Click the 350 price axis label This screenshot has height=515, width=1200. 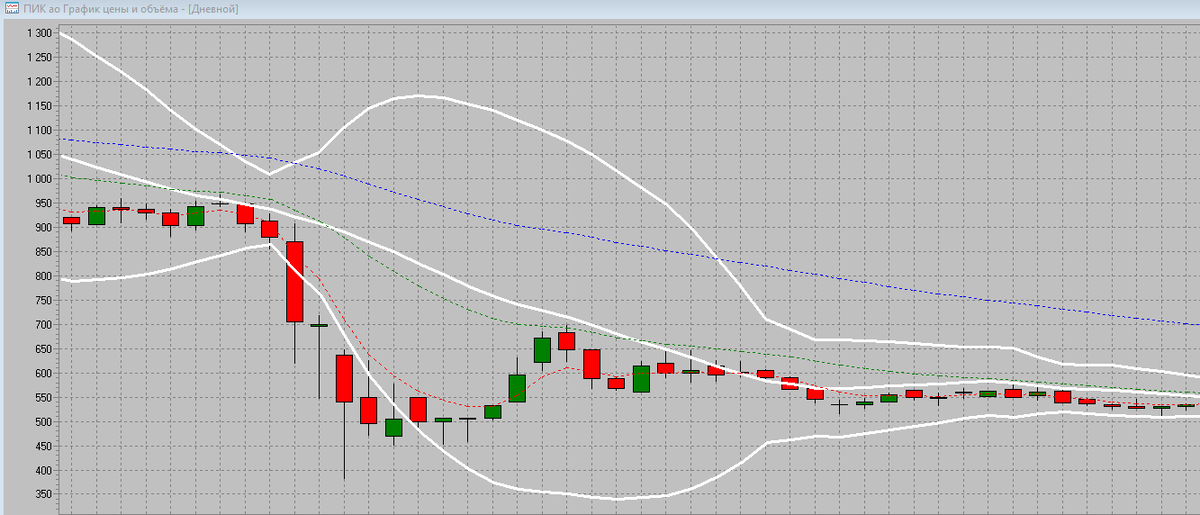coord(42,495)
